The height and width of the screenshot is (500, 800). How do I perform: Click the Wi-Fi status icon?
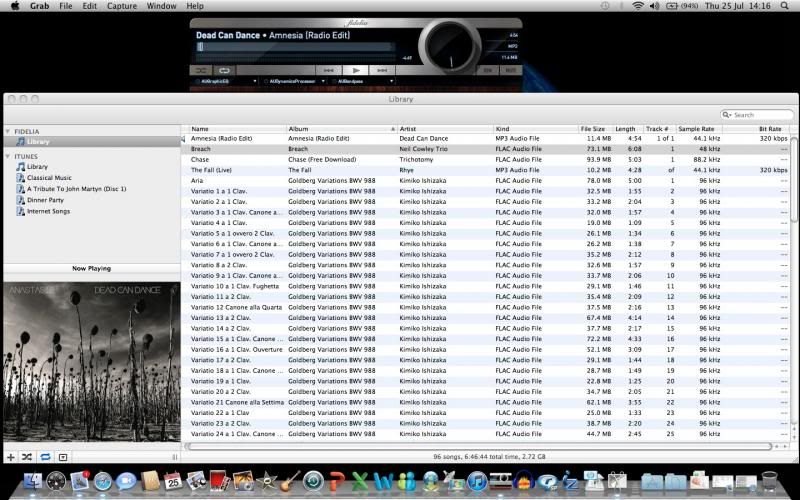[638, 6]
